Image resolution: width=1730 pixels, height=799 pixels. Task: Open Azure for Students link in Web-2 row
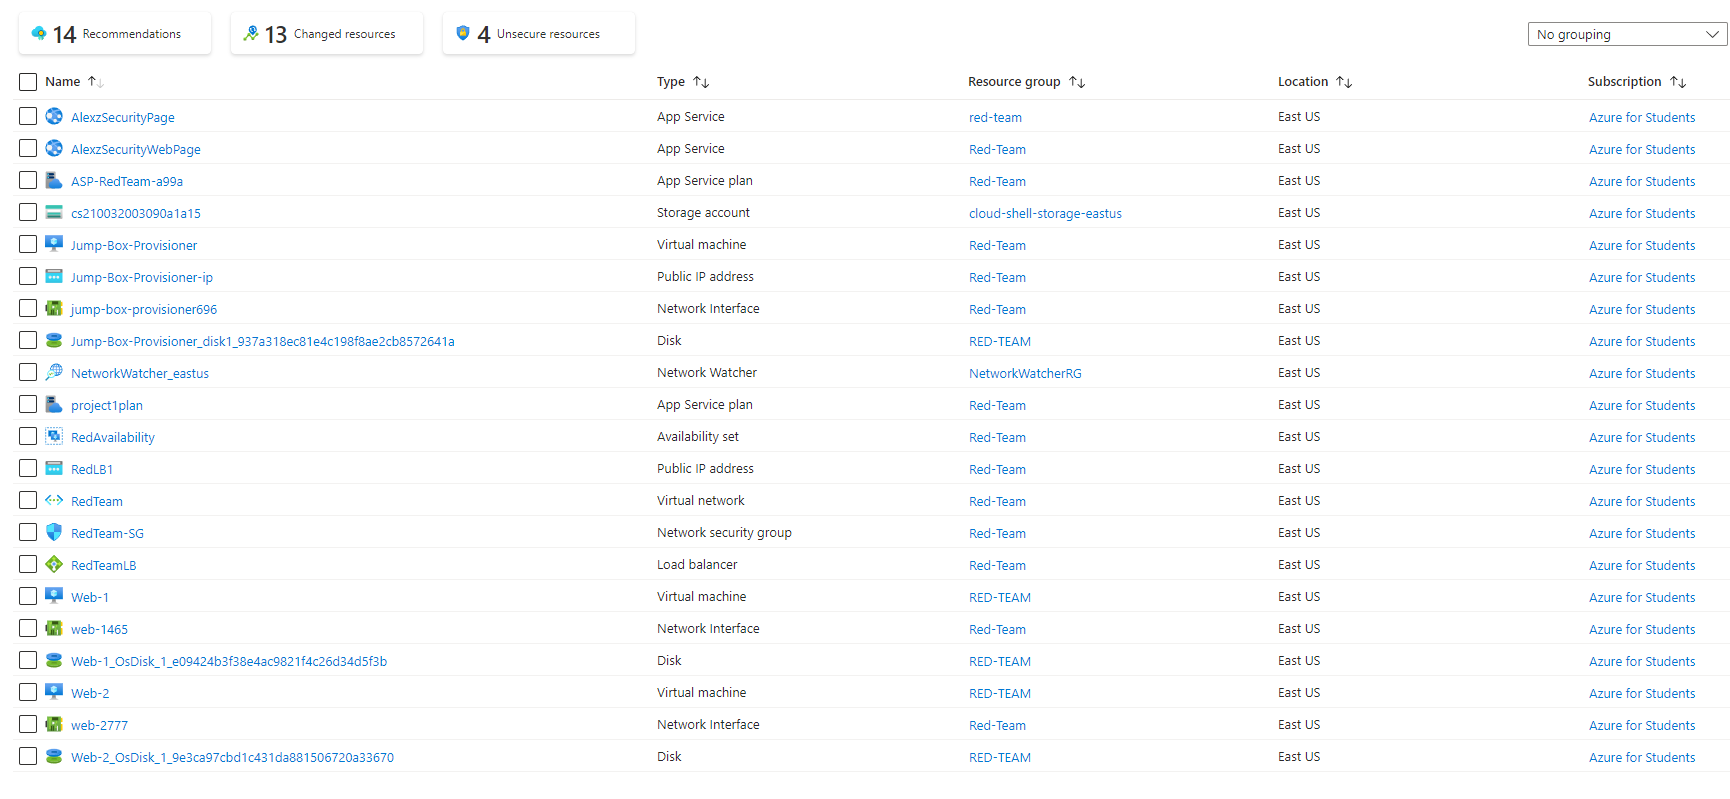pyautogui.click(x=1642, y=693)
